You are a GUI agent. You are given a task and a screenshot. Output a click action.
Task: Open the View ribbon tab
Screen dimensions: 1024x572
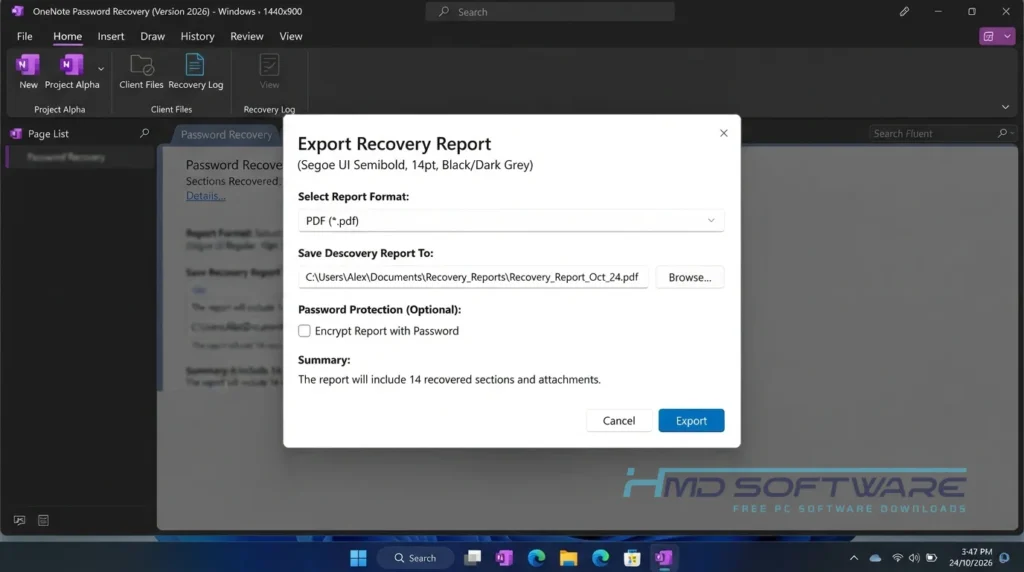tap(291, 37)
